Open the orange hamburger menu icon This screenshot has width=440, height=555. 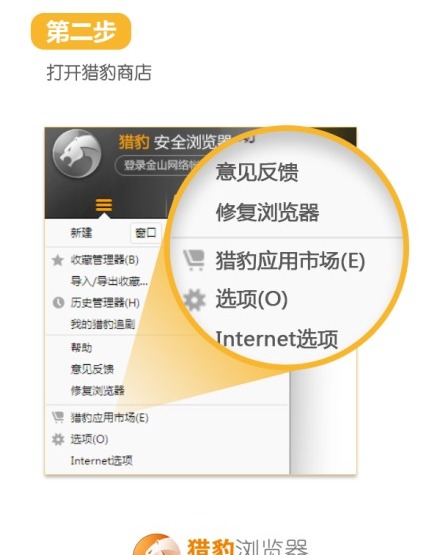coord(104,205)
